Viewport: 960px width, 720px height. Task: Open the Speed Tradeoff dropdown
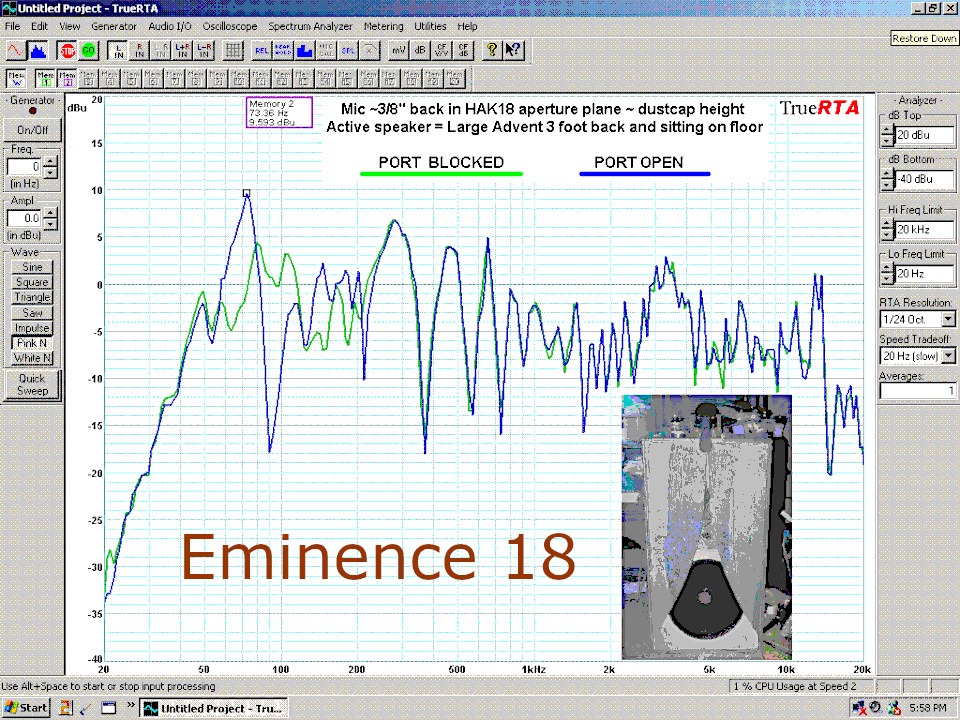click(948, 356)
